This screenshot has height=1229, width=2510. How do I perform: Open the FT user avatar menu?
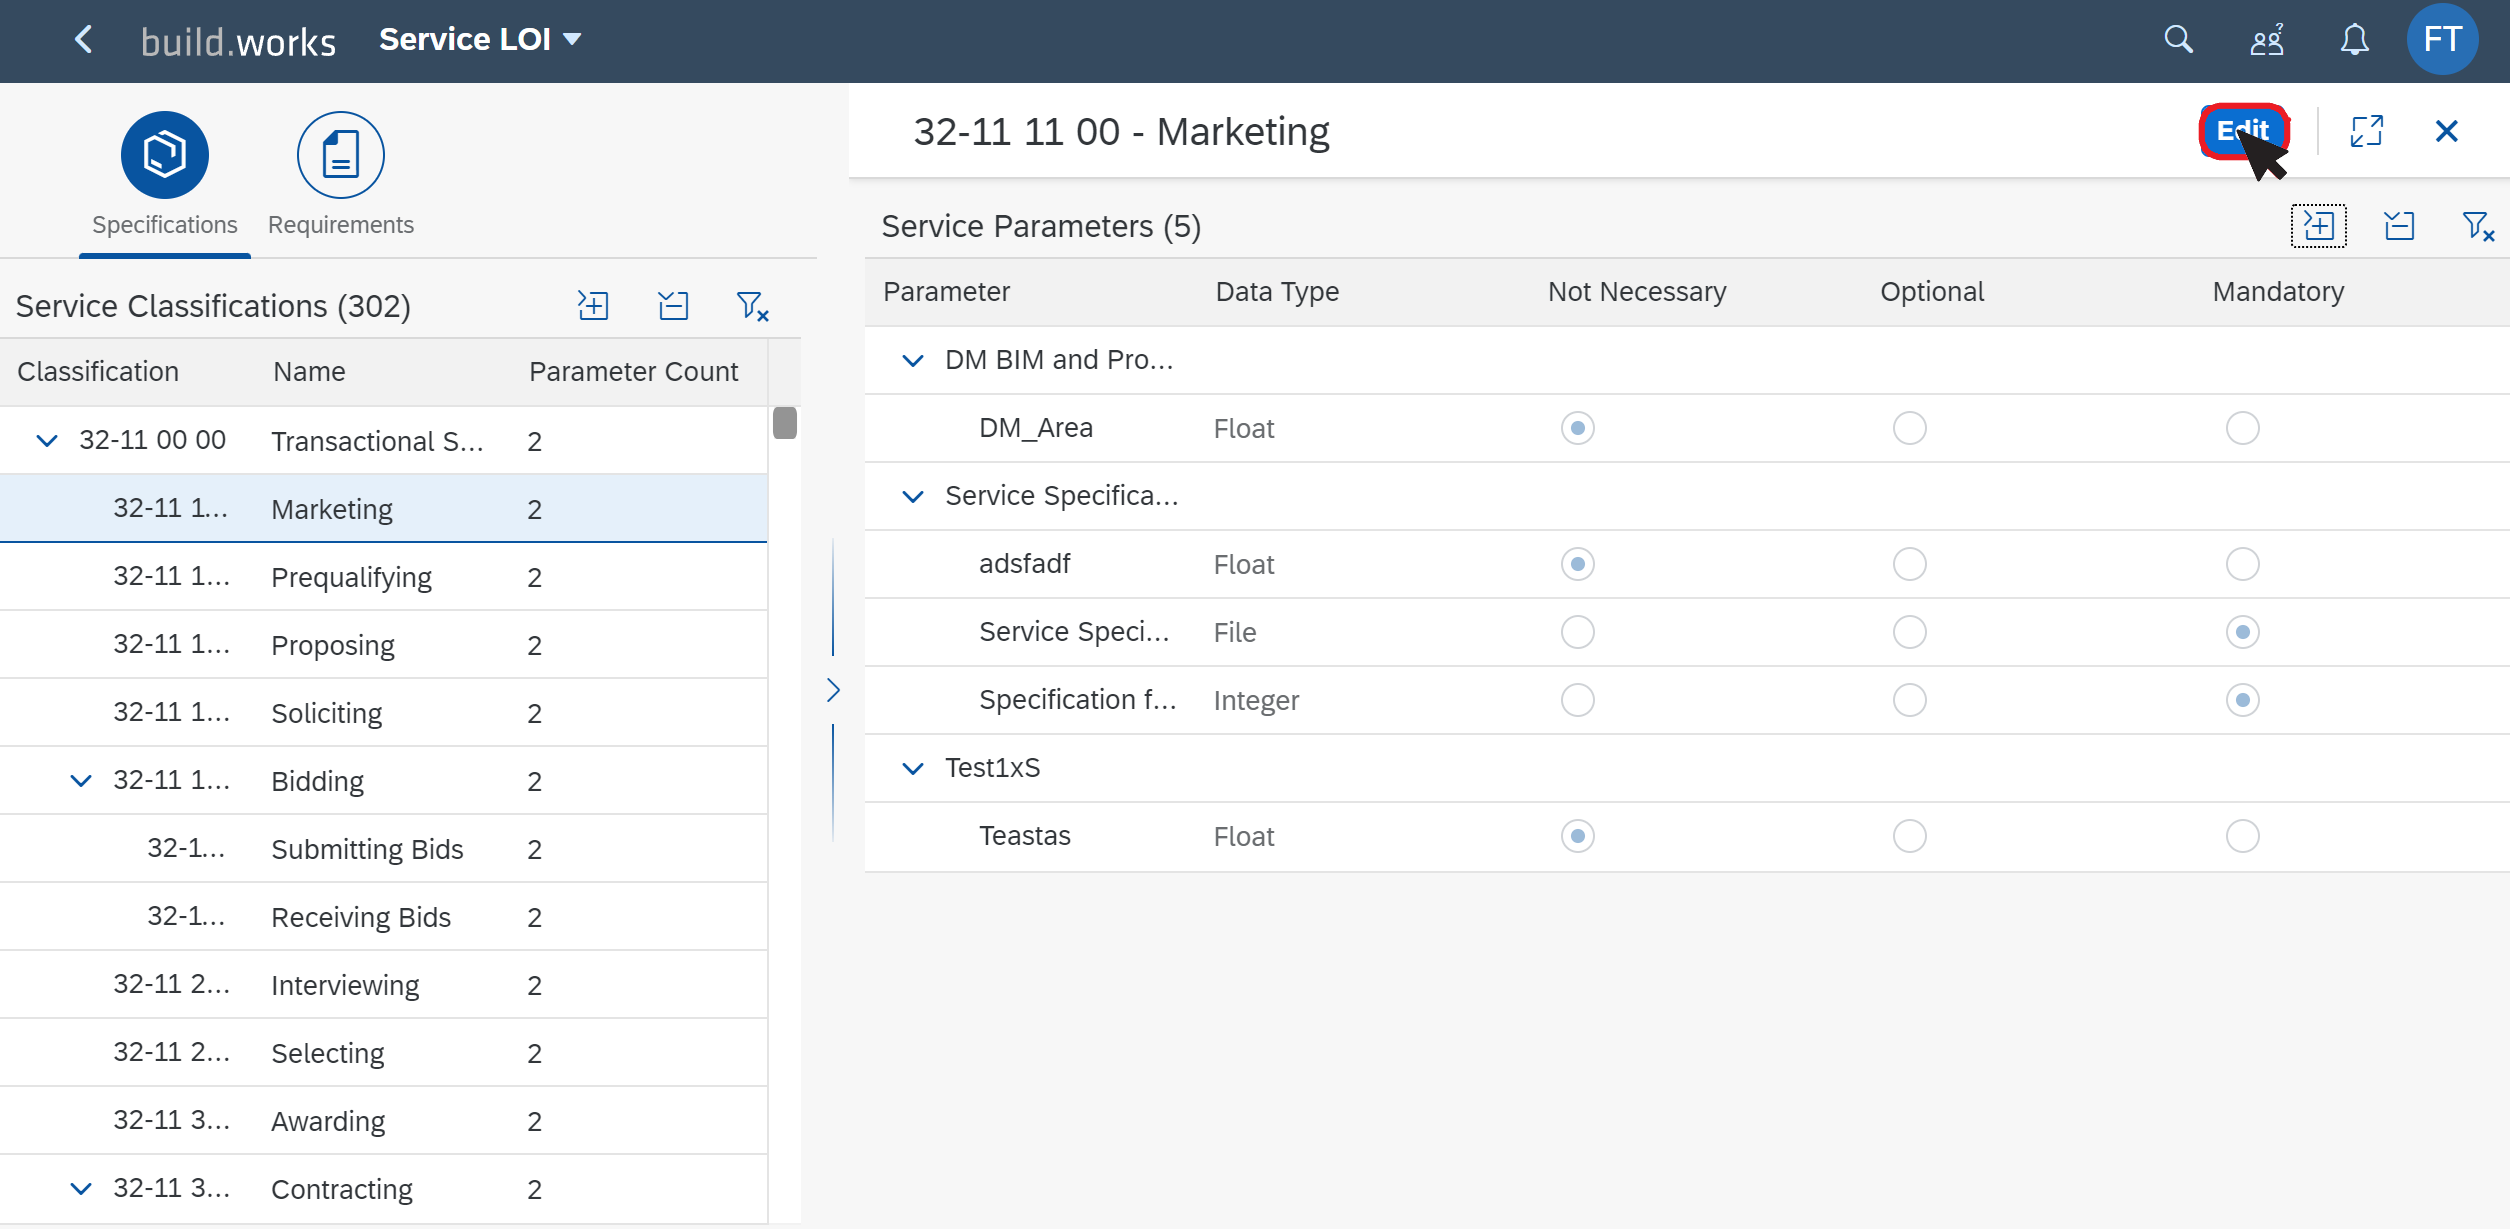pyautogui.click(x=2441, y=40)
